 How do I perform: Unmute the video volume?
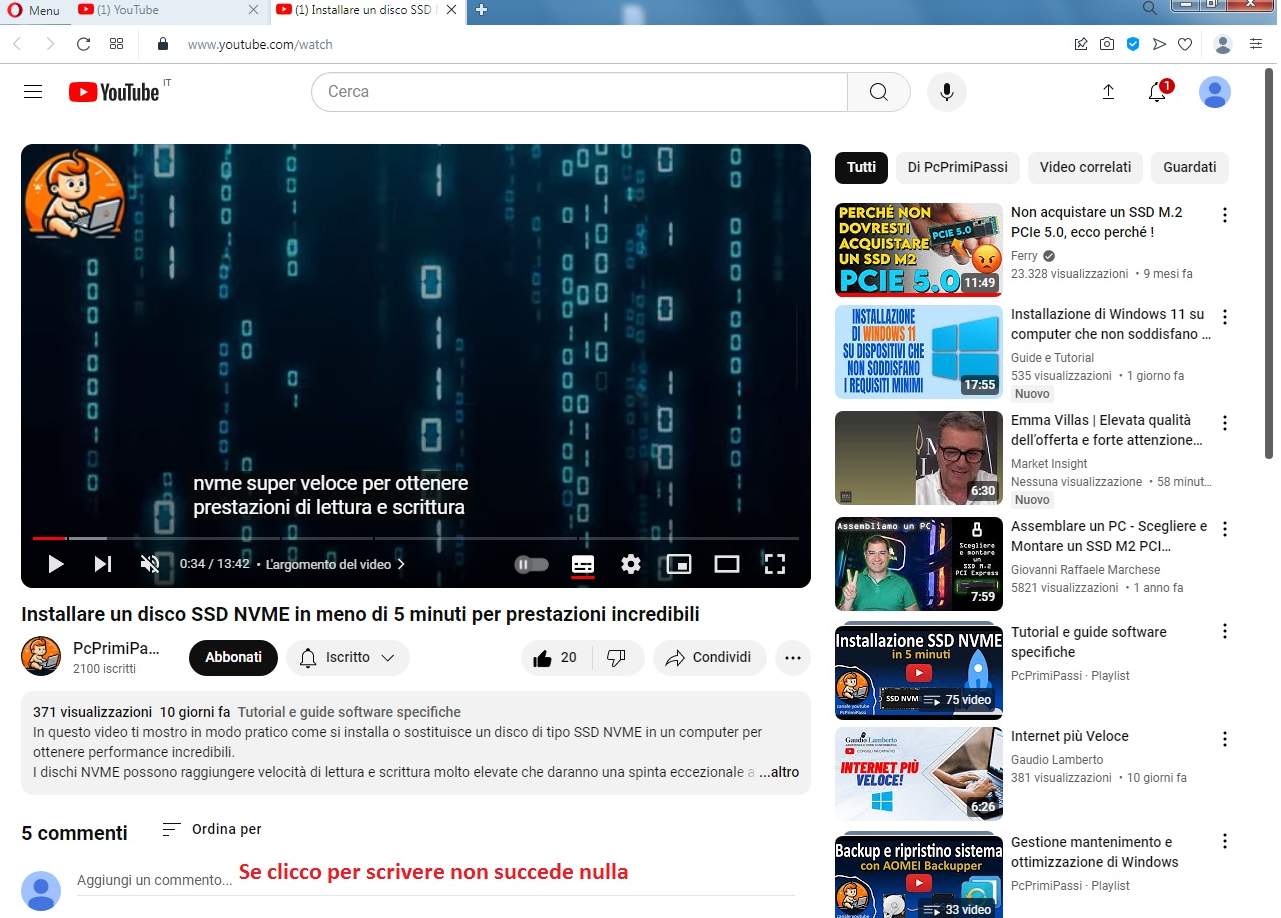pos(150,564)
